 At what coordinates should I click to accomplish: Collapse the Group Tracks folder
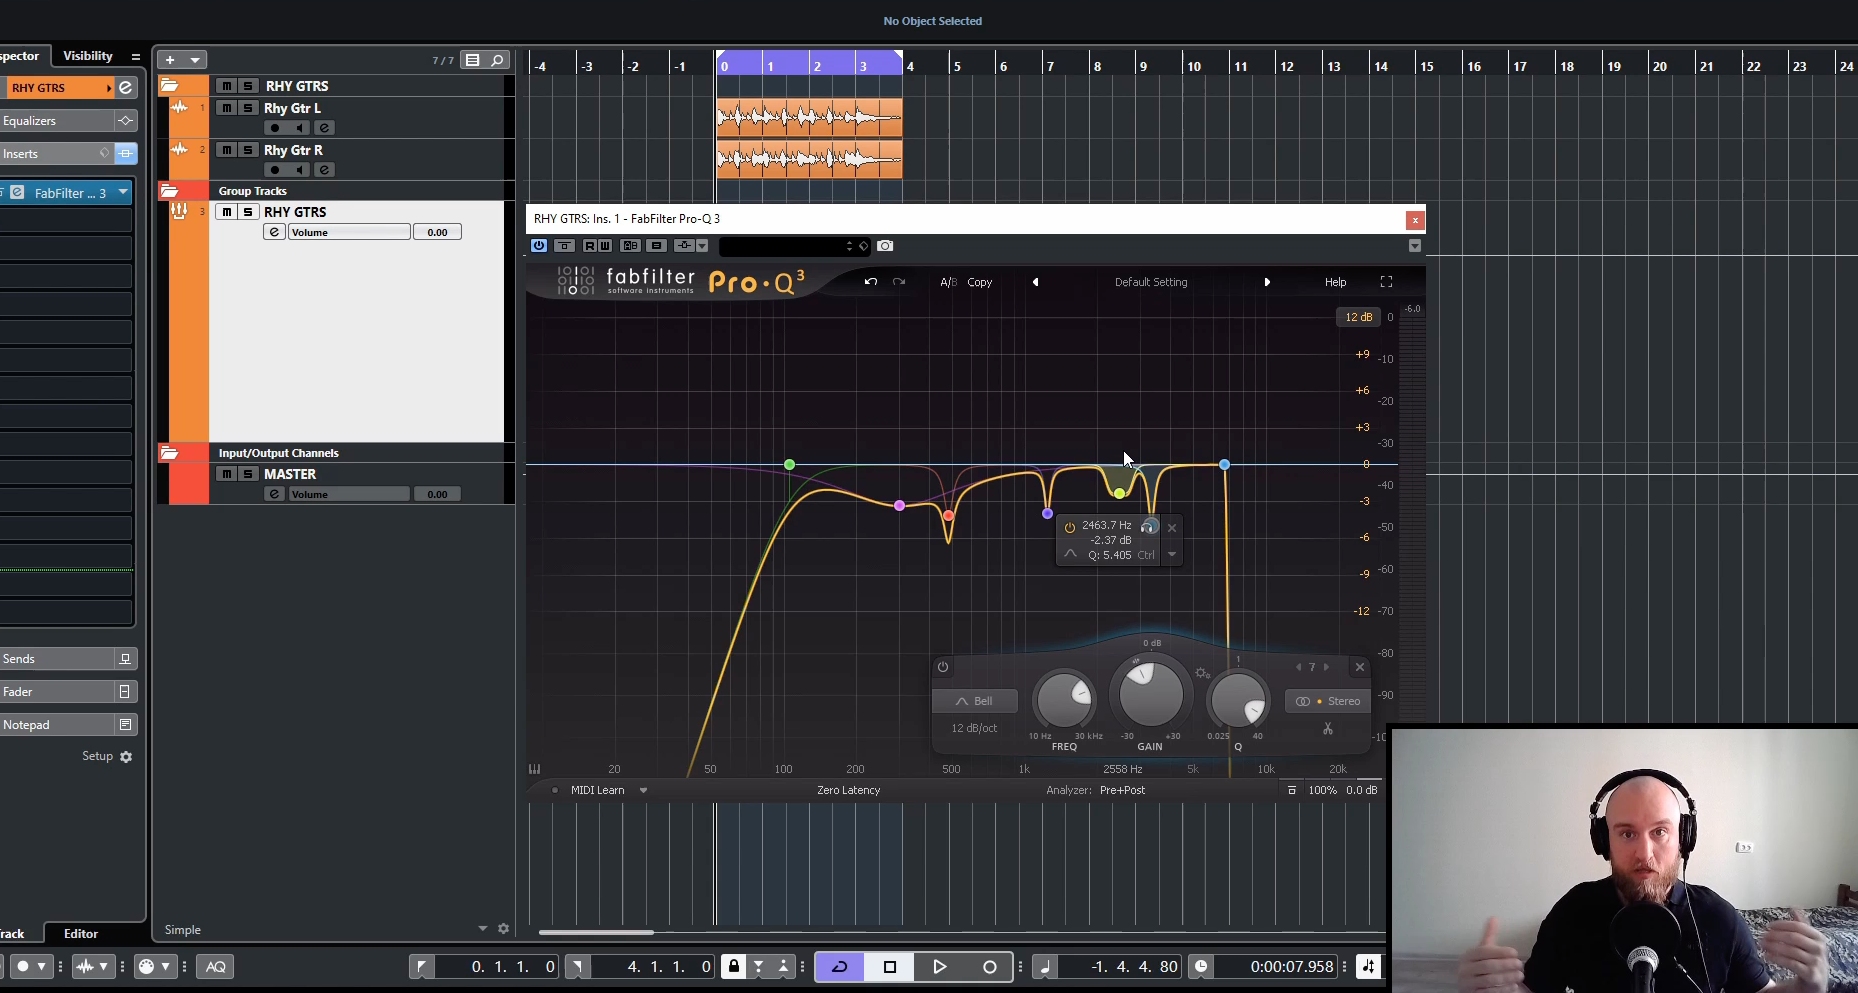point(169,190)
